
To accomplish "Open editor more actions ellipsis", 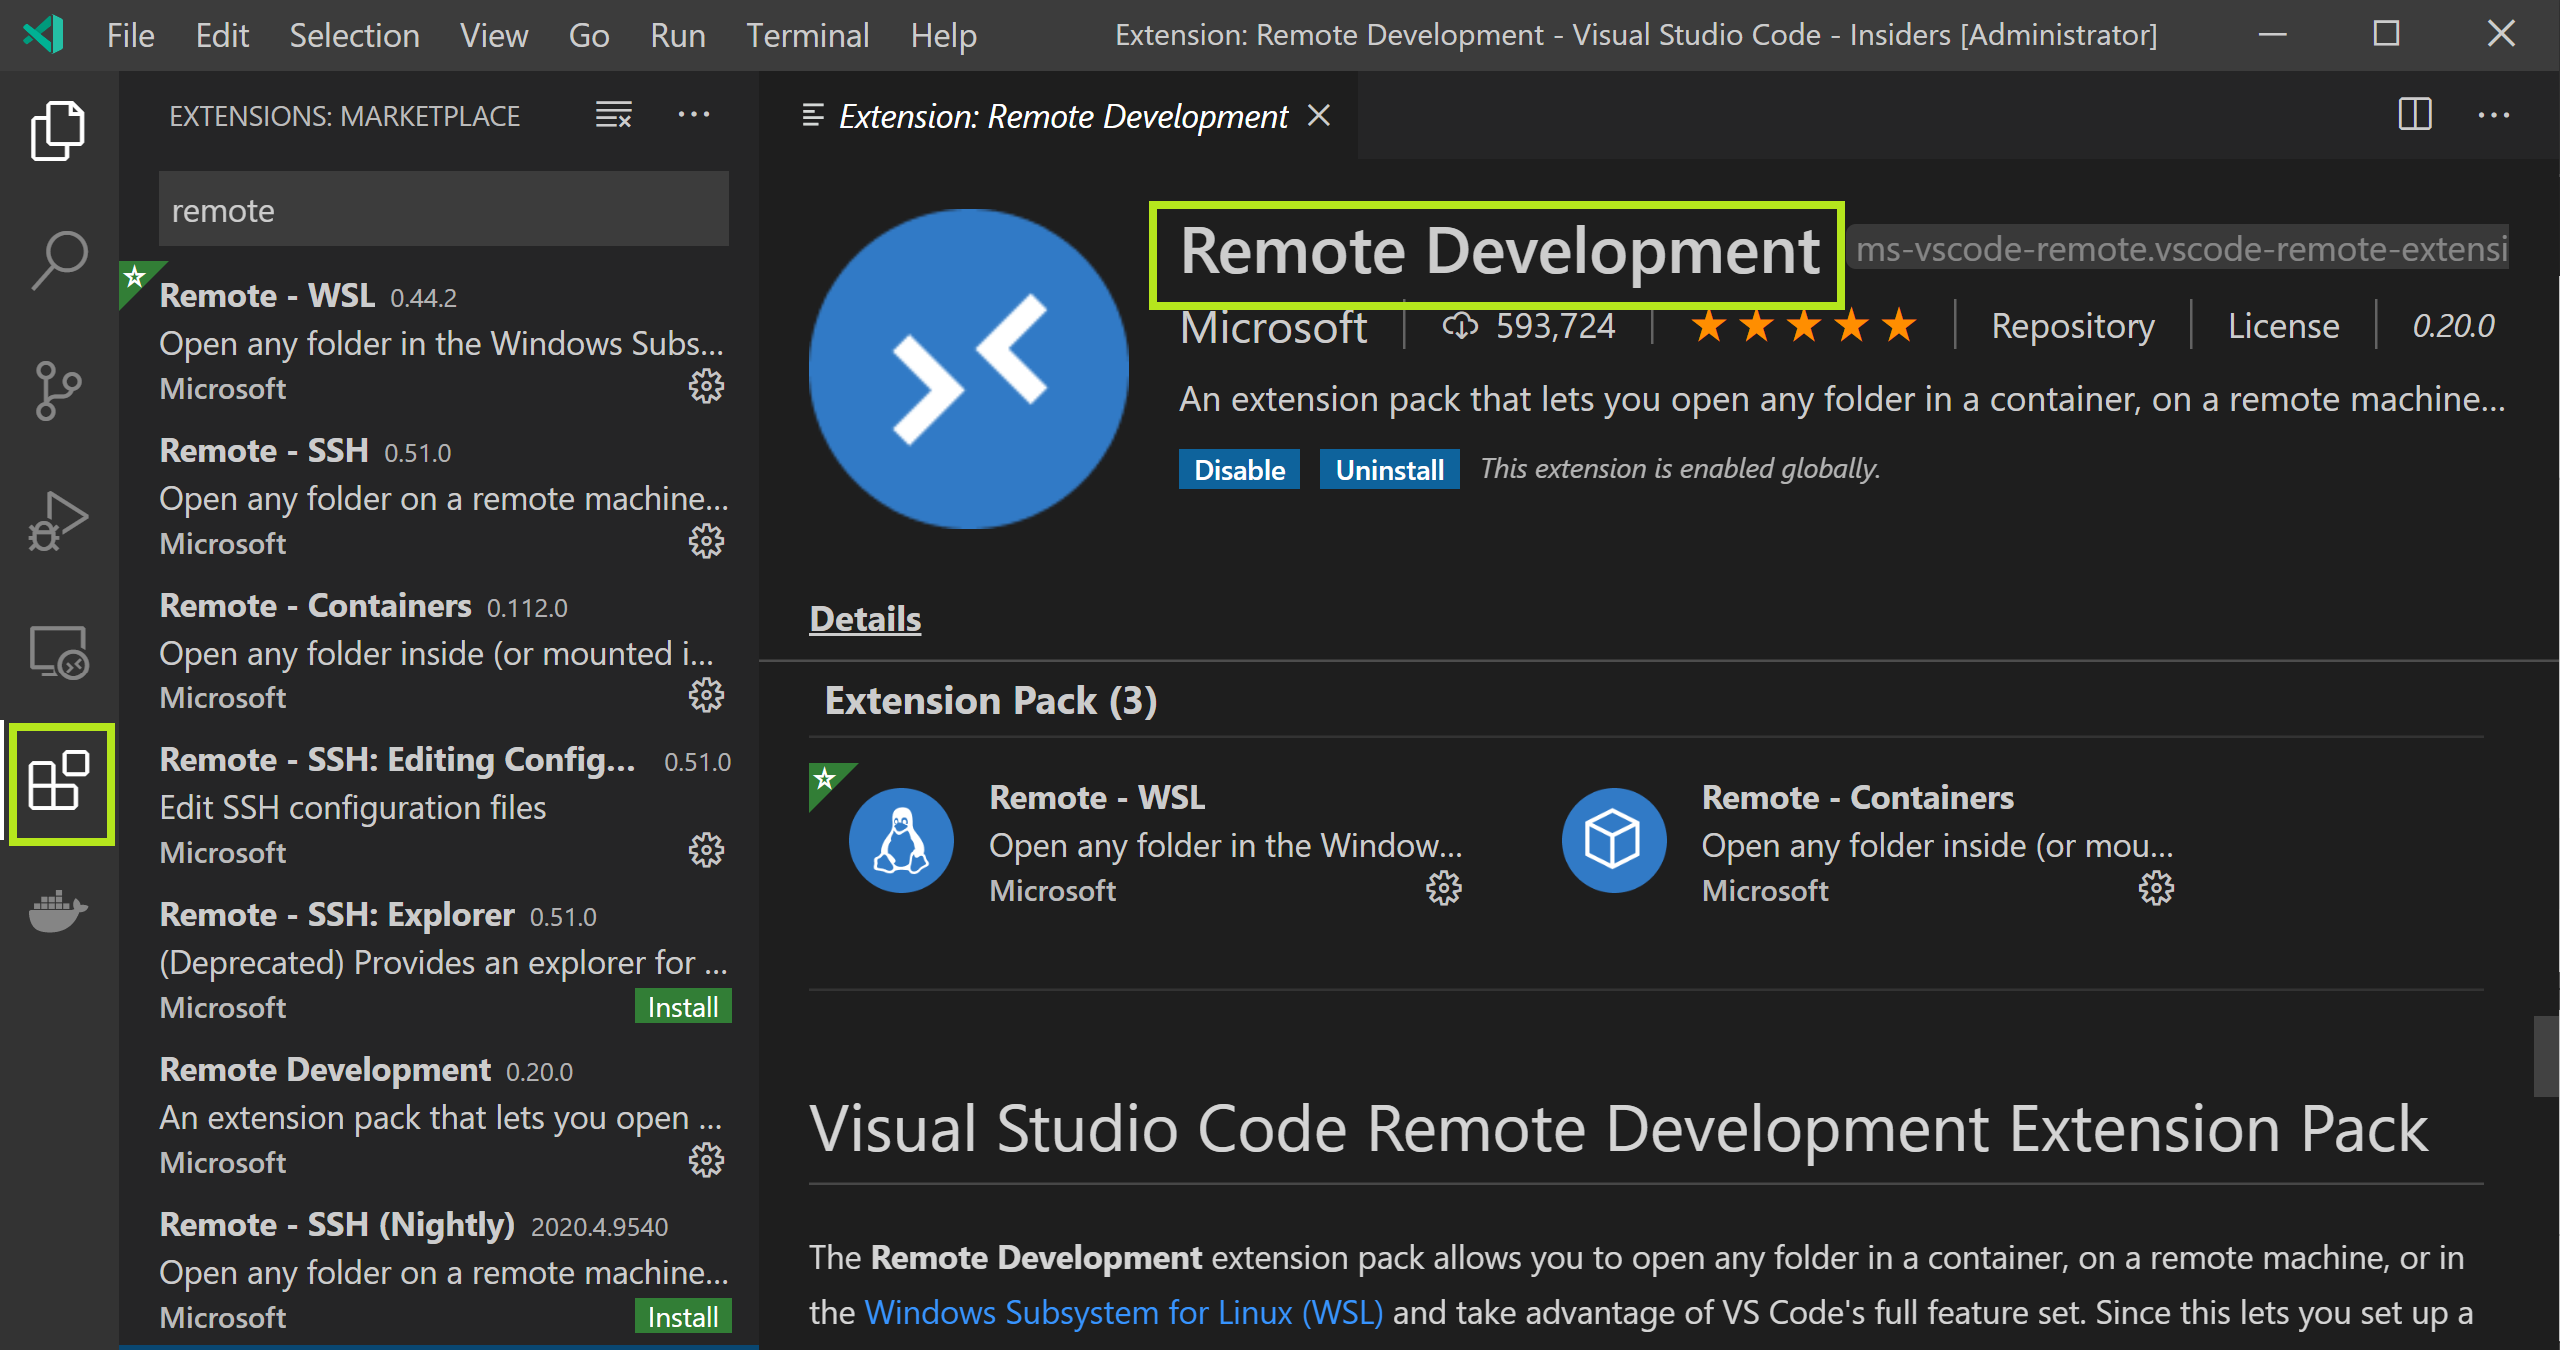I will pyautogui.click(x=2494, y=115).
